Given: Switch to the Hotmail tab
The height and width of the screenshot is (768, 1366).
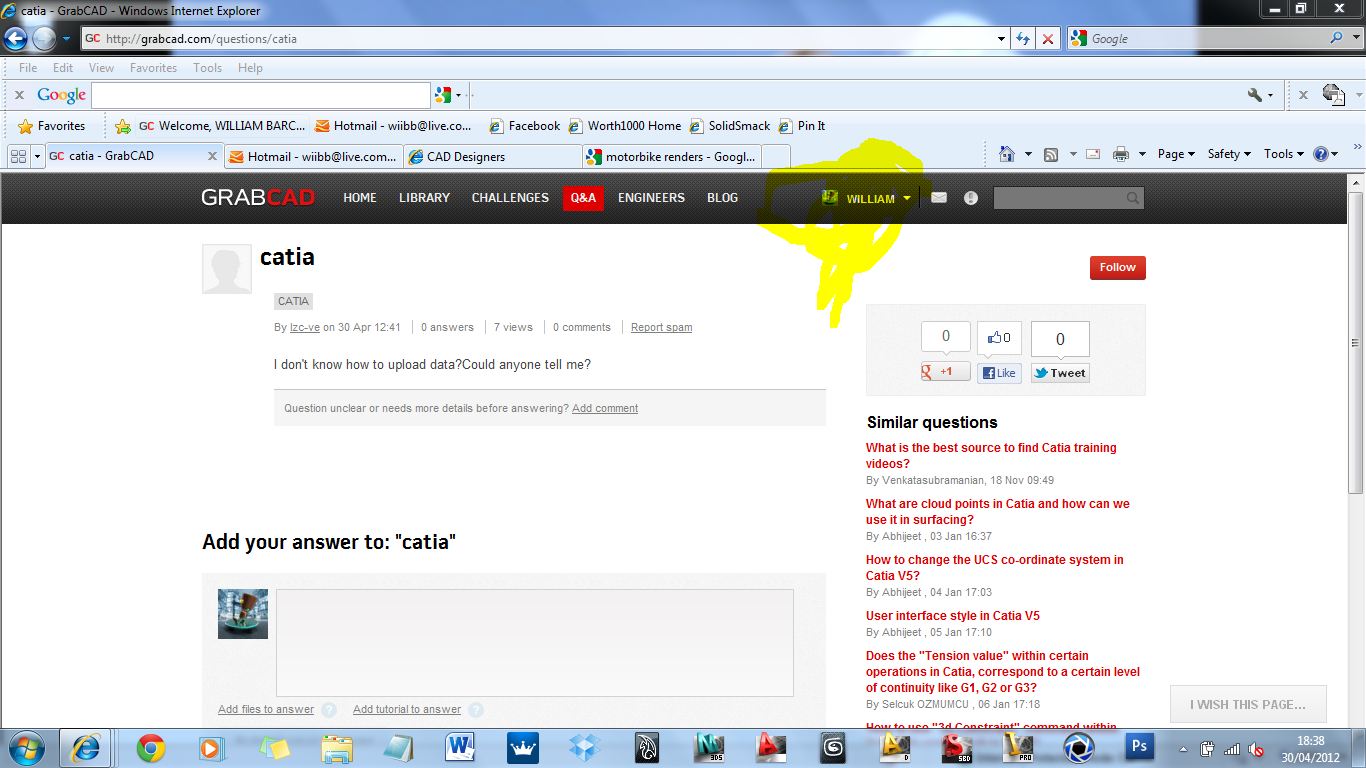Looking at the screenshot, I should point(313,157).
